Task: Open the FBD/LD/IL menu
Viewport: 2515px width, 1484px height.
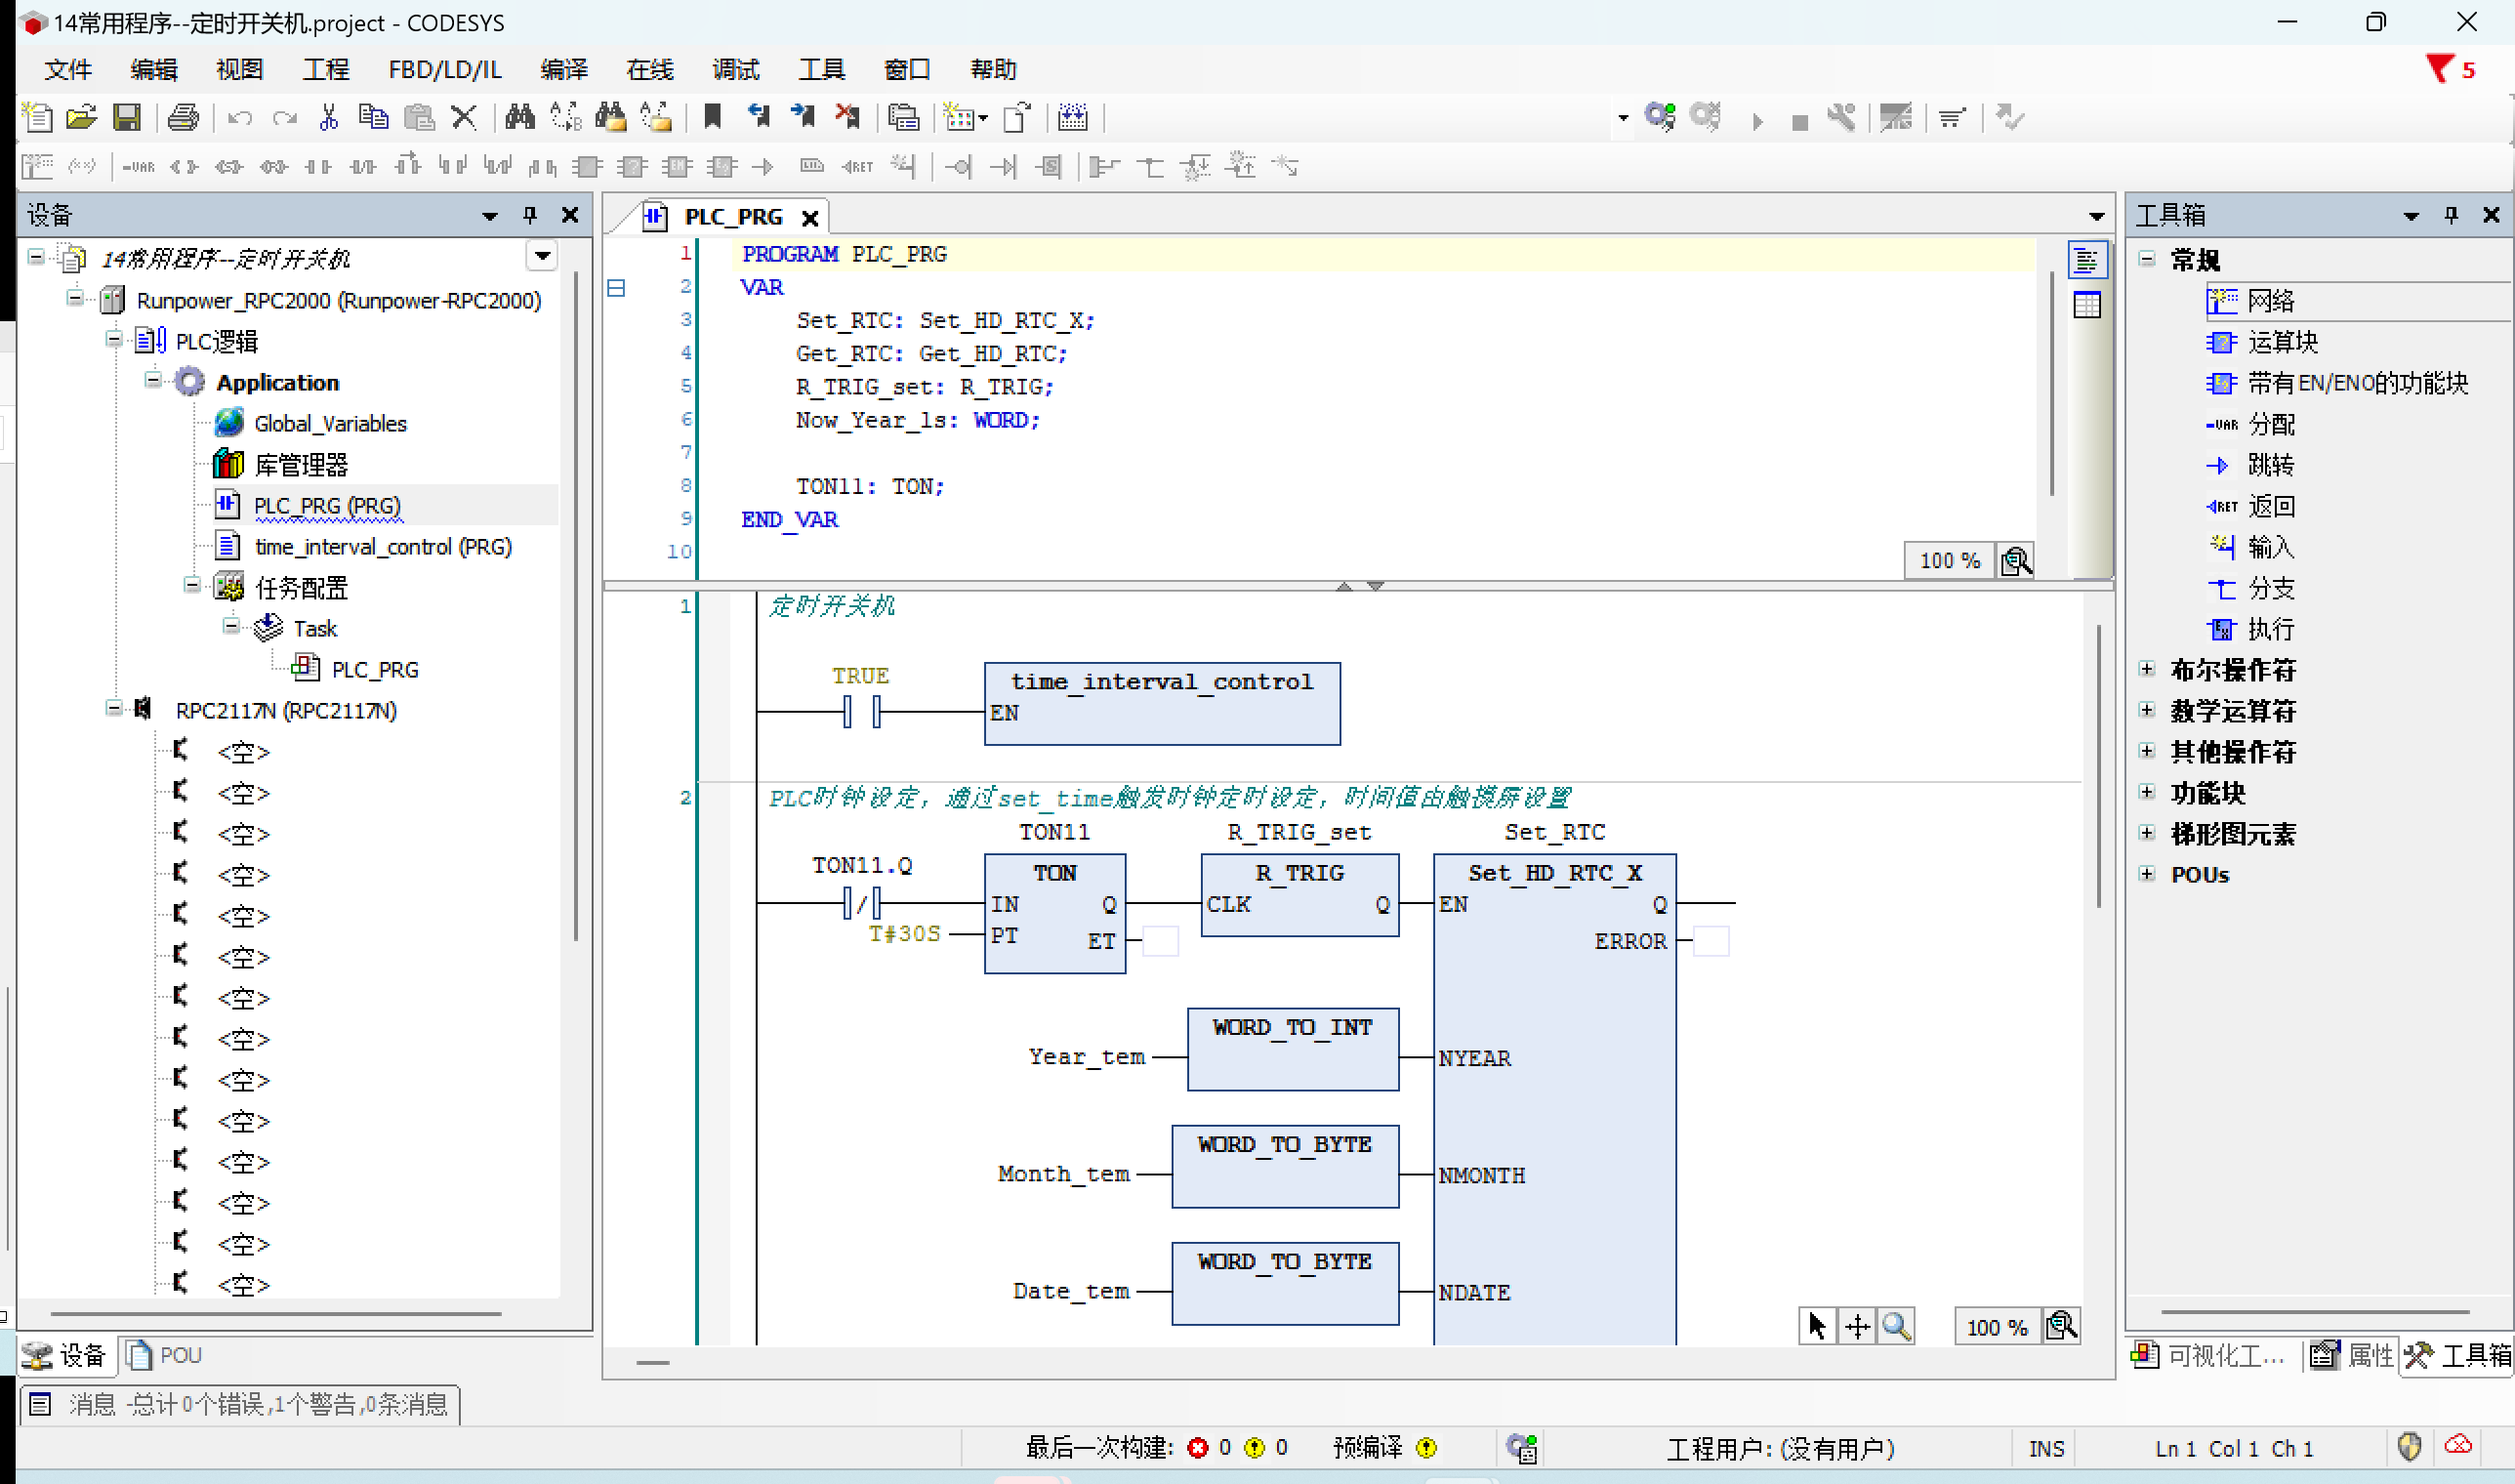Action: pyautogui.click(x=445, y=69)
